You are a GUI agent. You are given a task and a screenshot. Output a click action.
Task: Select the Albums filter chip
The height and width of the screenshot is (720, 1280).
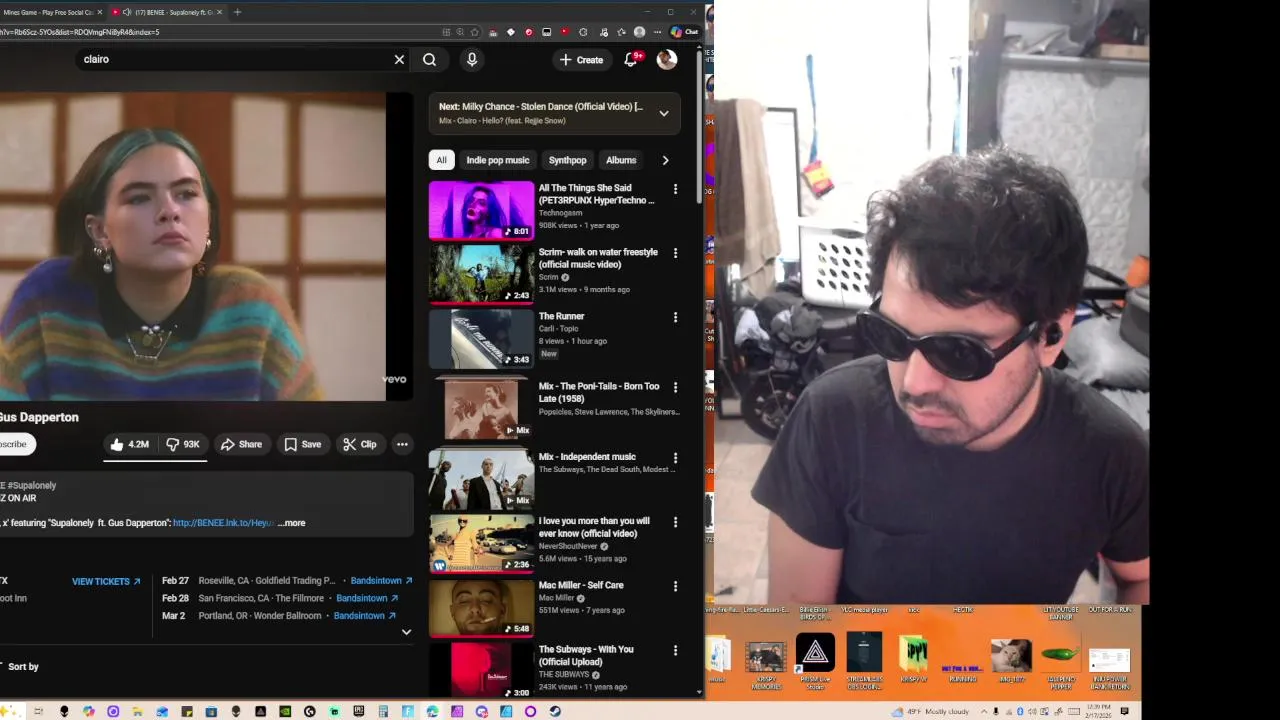(621, 160)
